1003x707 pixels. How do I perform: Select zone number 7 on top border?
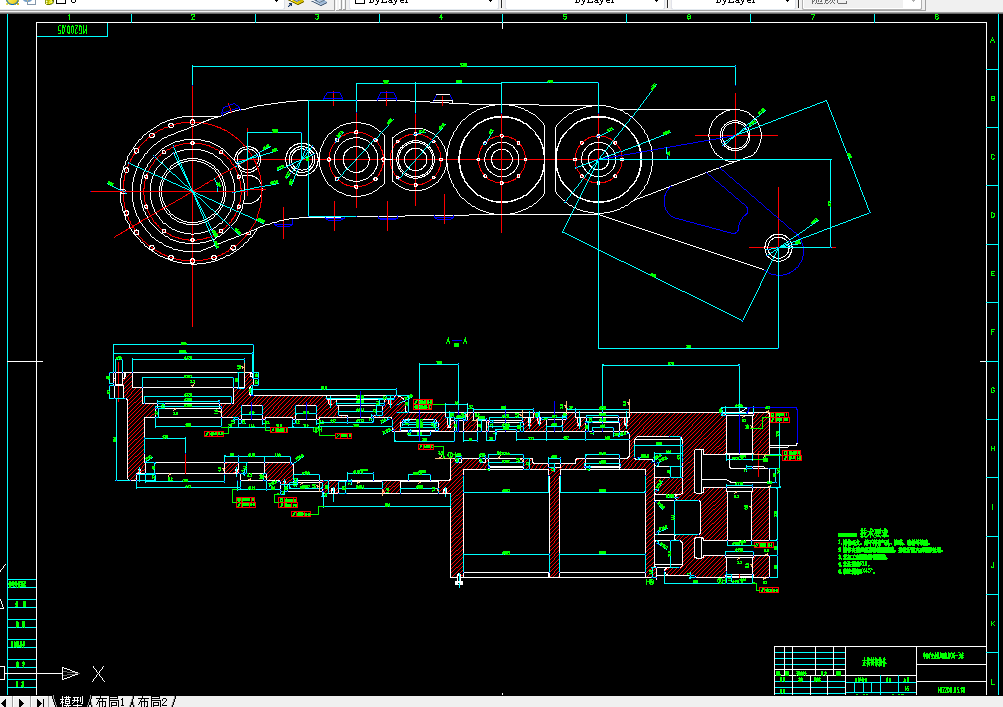pyautogui.click(x=812, y=17)
